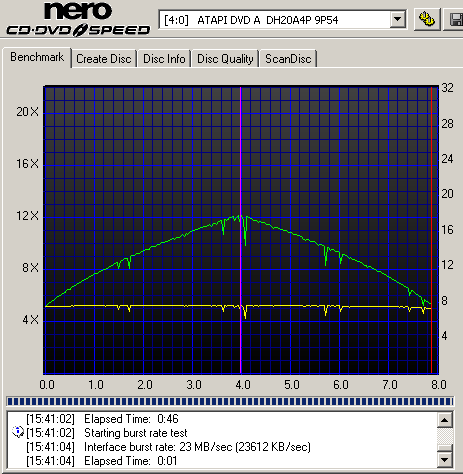This screenshot has width=463, height=474.
Task: Click the red end-of-disc marker line
Action: (x=431, y=230)
